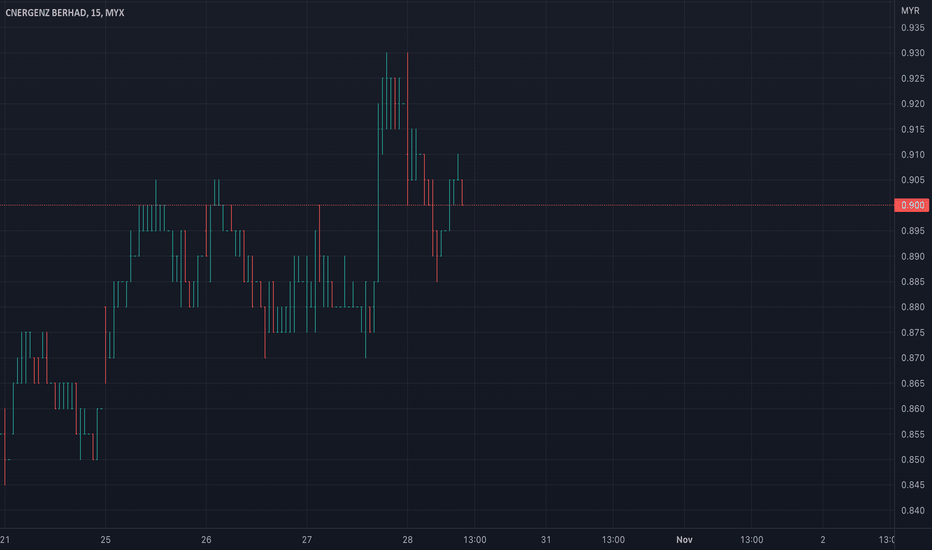Viewport: 932px width, 550px height.
Task: Click the 28 date label on time axis
Action: pyautogui.click(x=407, y=540)
